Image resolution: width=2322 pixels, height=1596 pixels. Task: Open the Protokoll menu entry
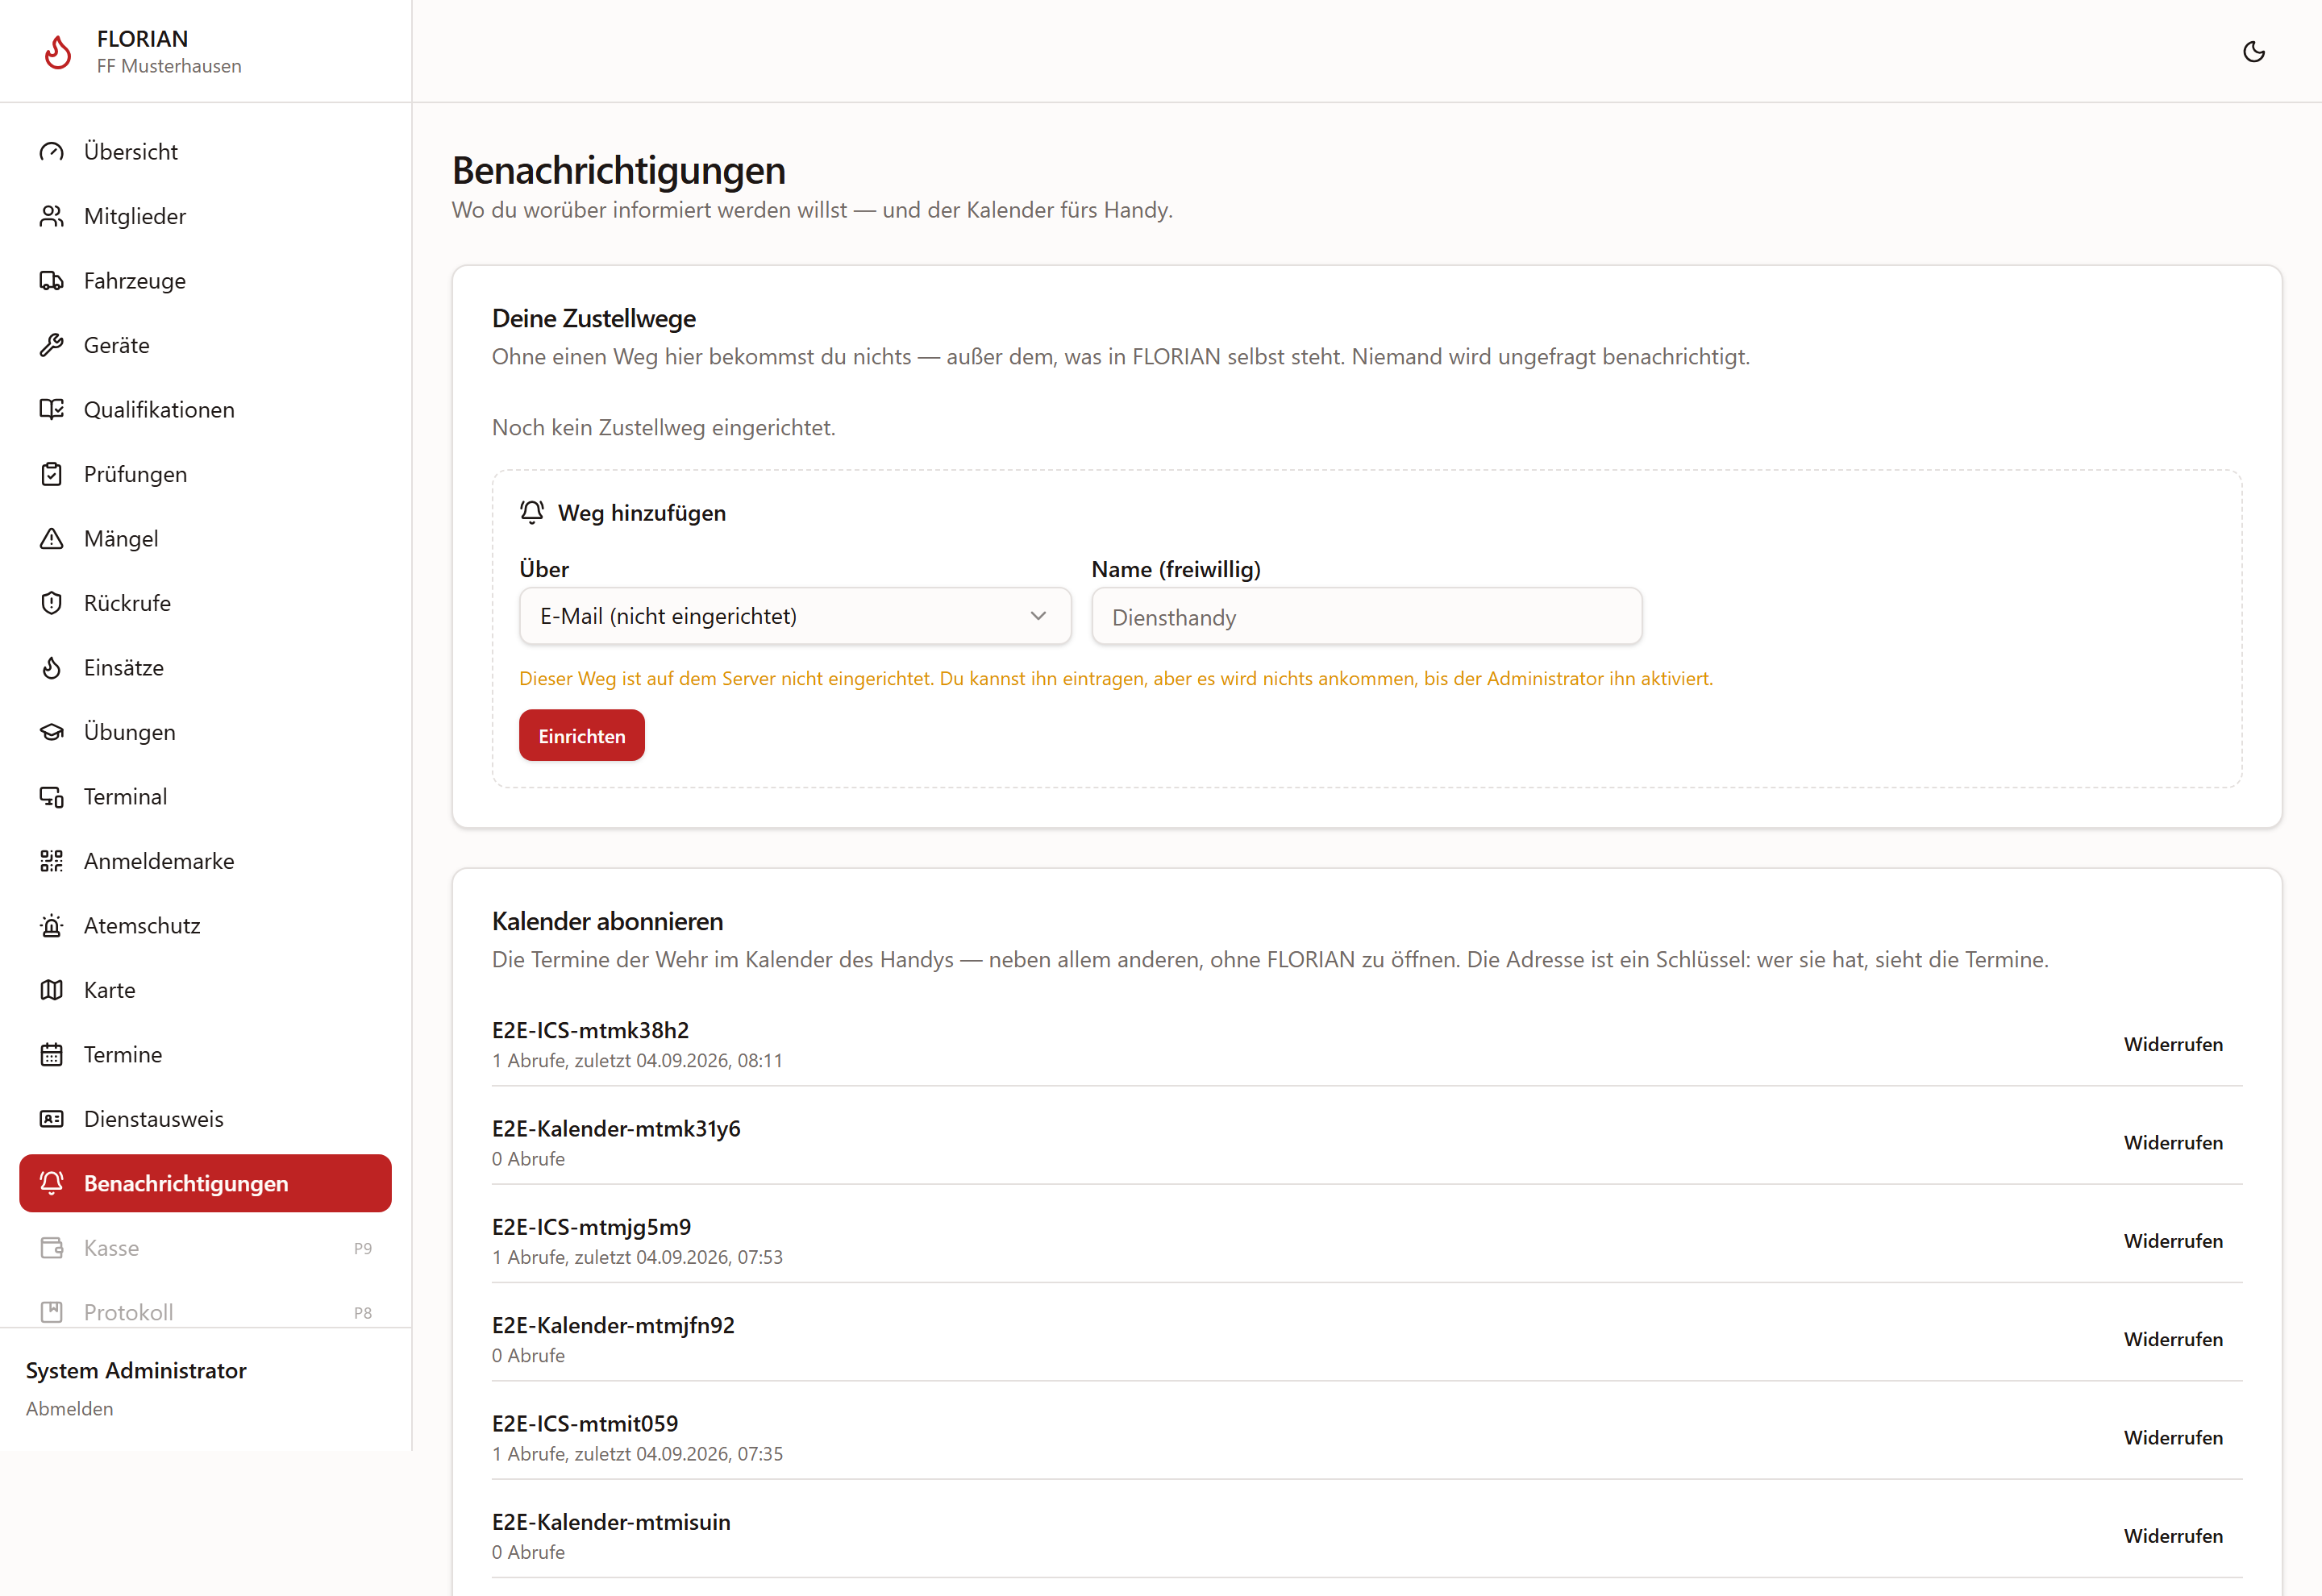point(205,1313)
